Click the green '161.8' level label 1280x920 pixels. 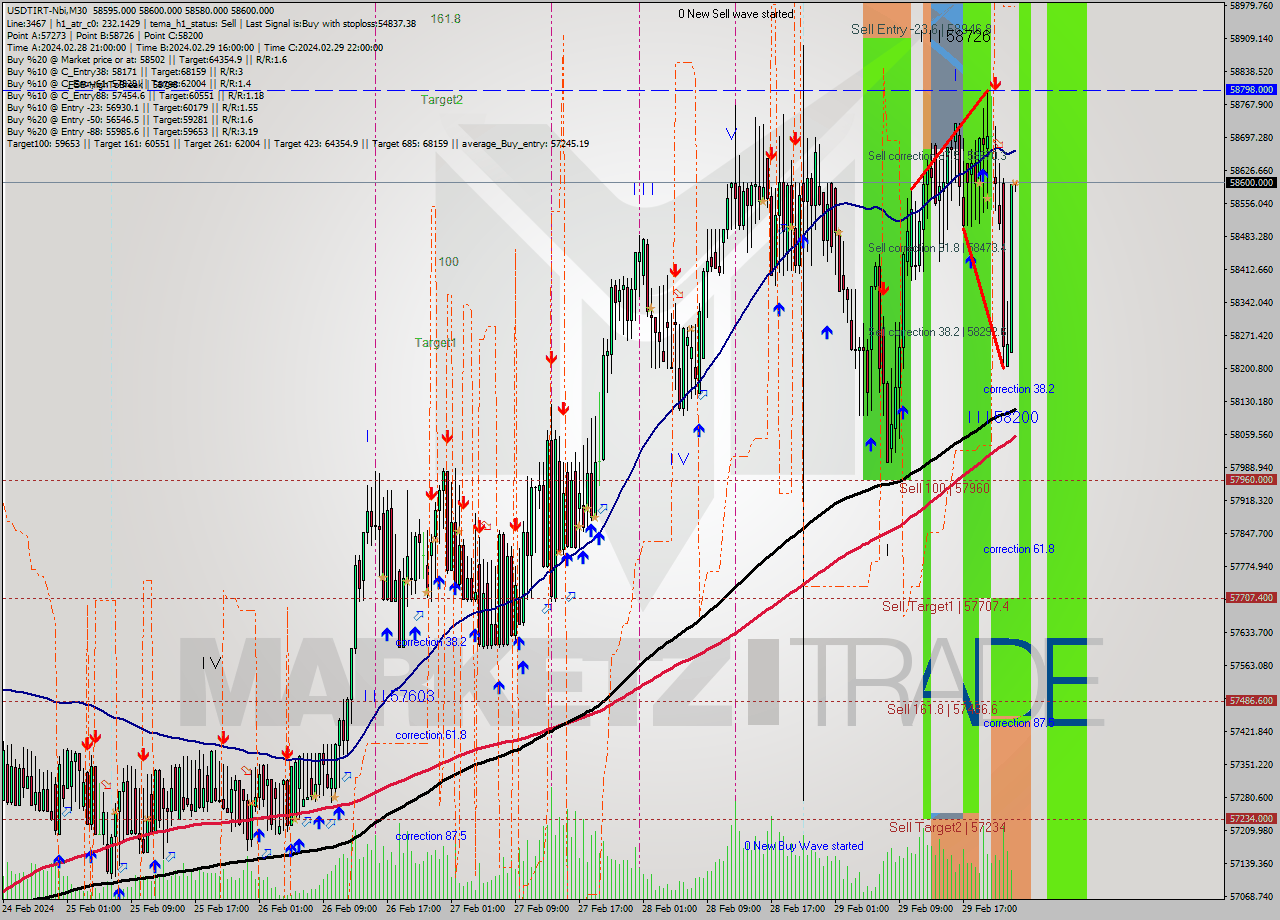coord(446,18)
